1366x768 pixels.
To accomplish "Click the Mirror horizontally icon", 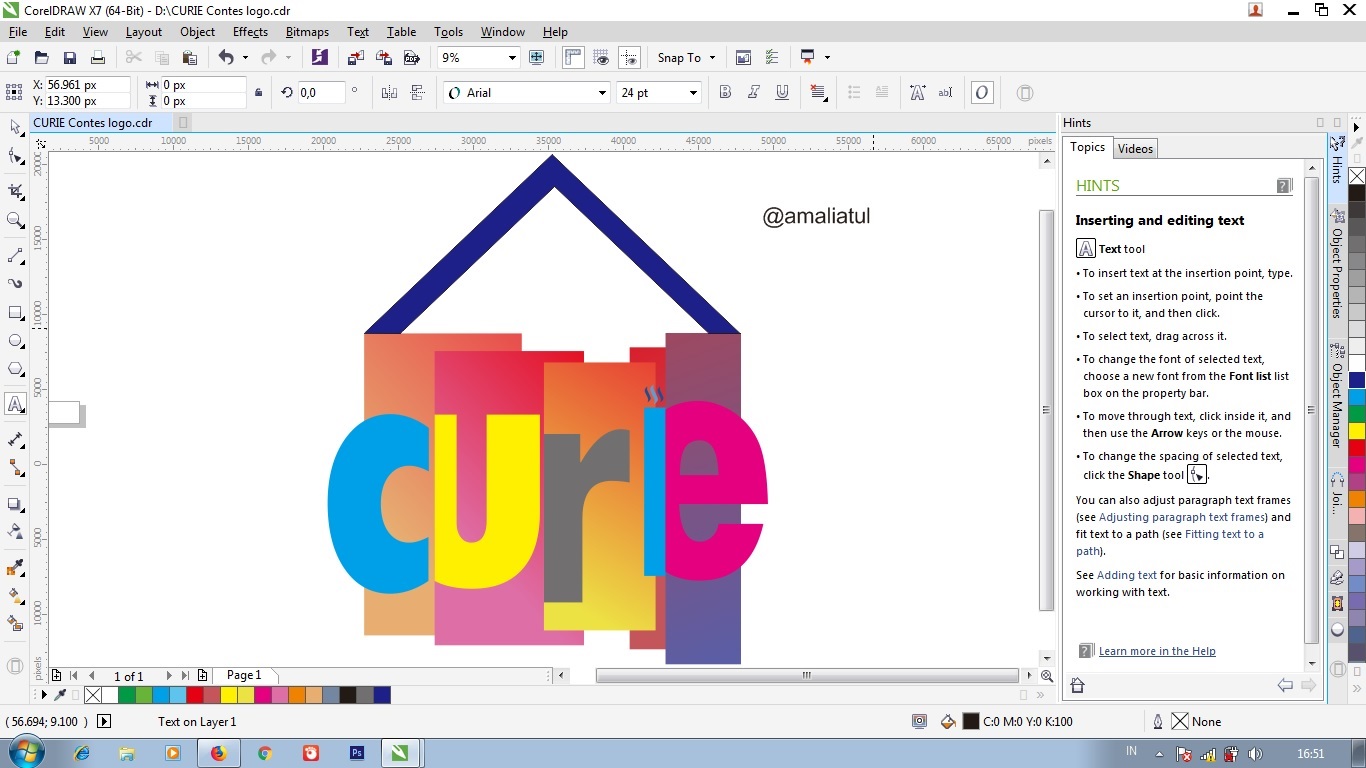I will [390, 93].
